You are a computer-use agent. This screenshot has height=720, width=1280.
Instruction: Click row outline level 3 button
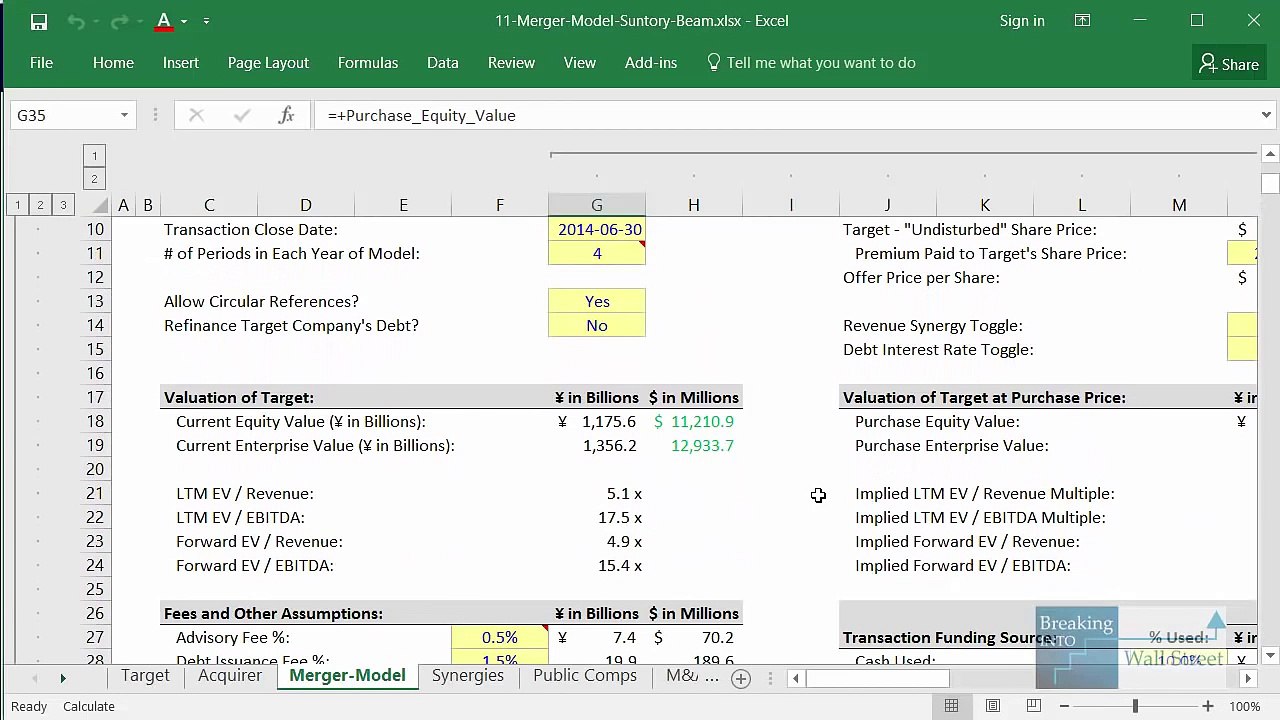(x=63, y=205)
